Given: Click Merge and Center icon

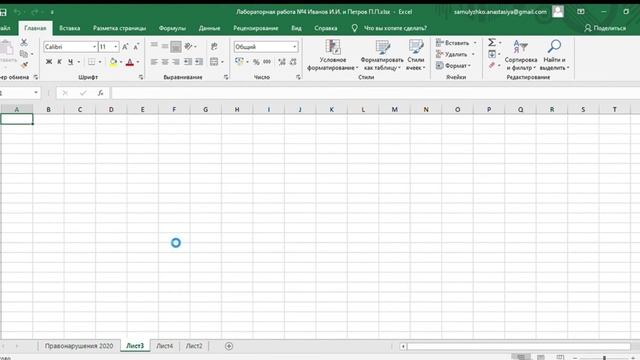Looking at the screenshot, I should (x=214, y=62).
